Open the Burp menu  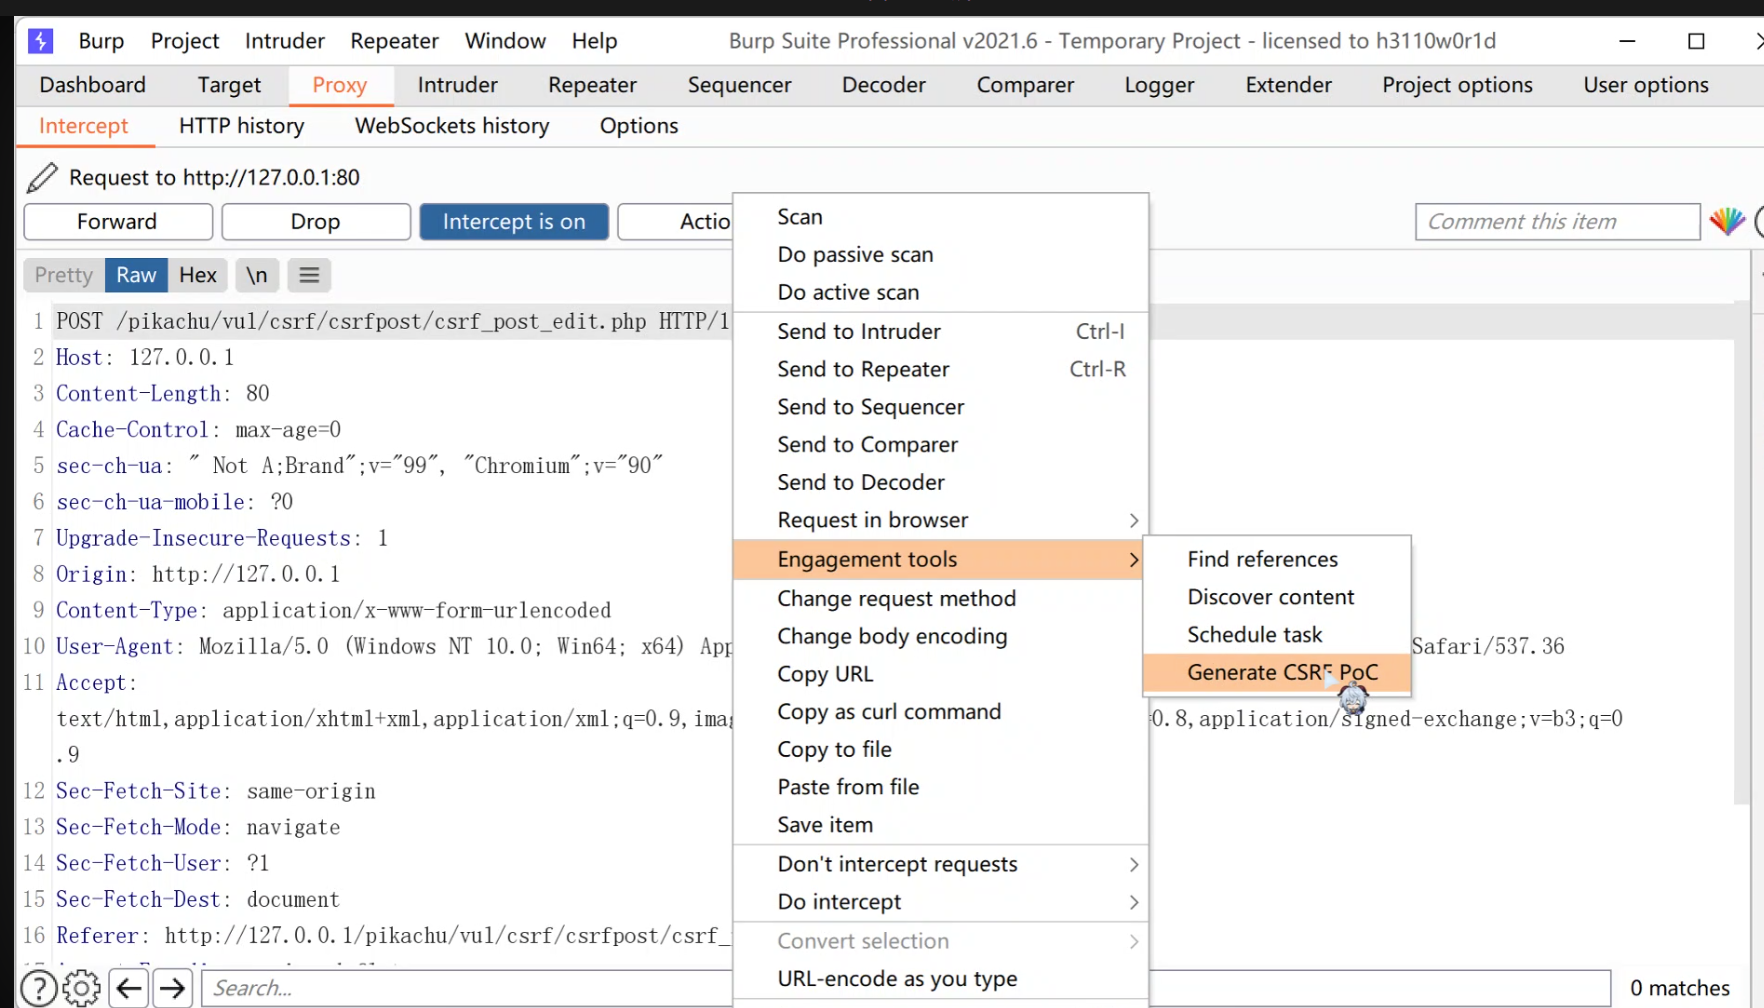coord(101,41)
